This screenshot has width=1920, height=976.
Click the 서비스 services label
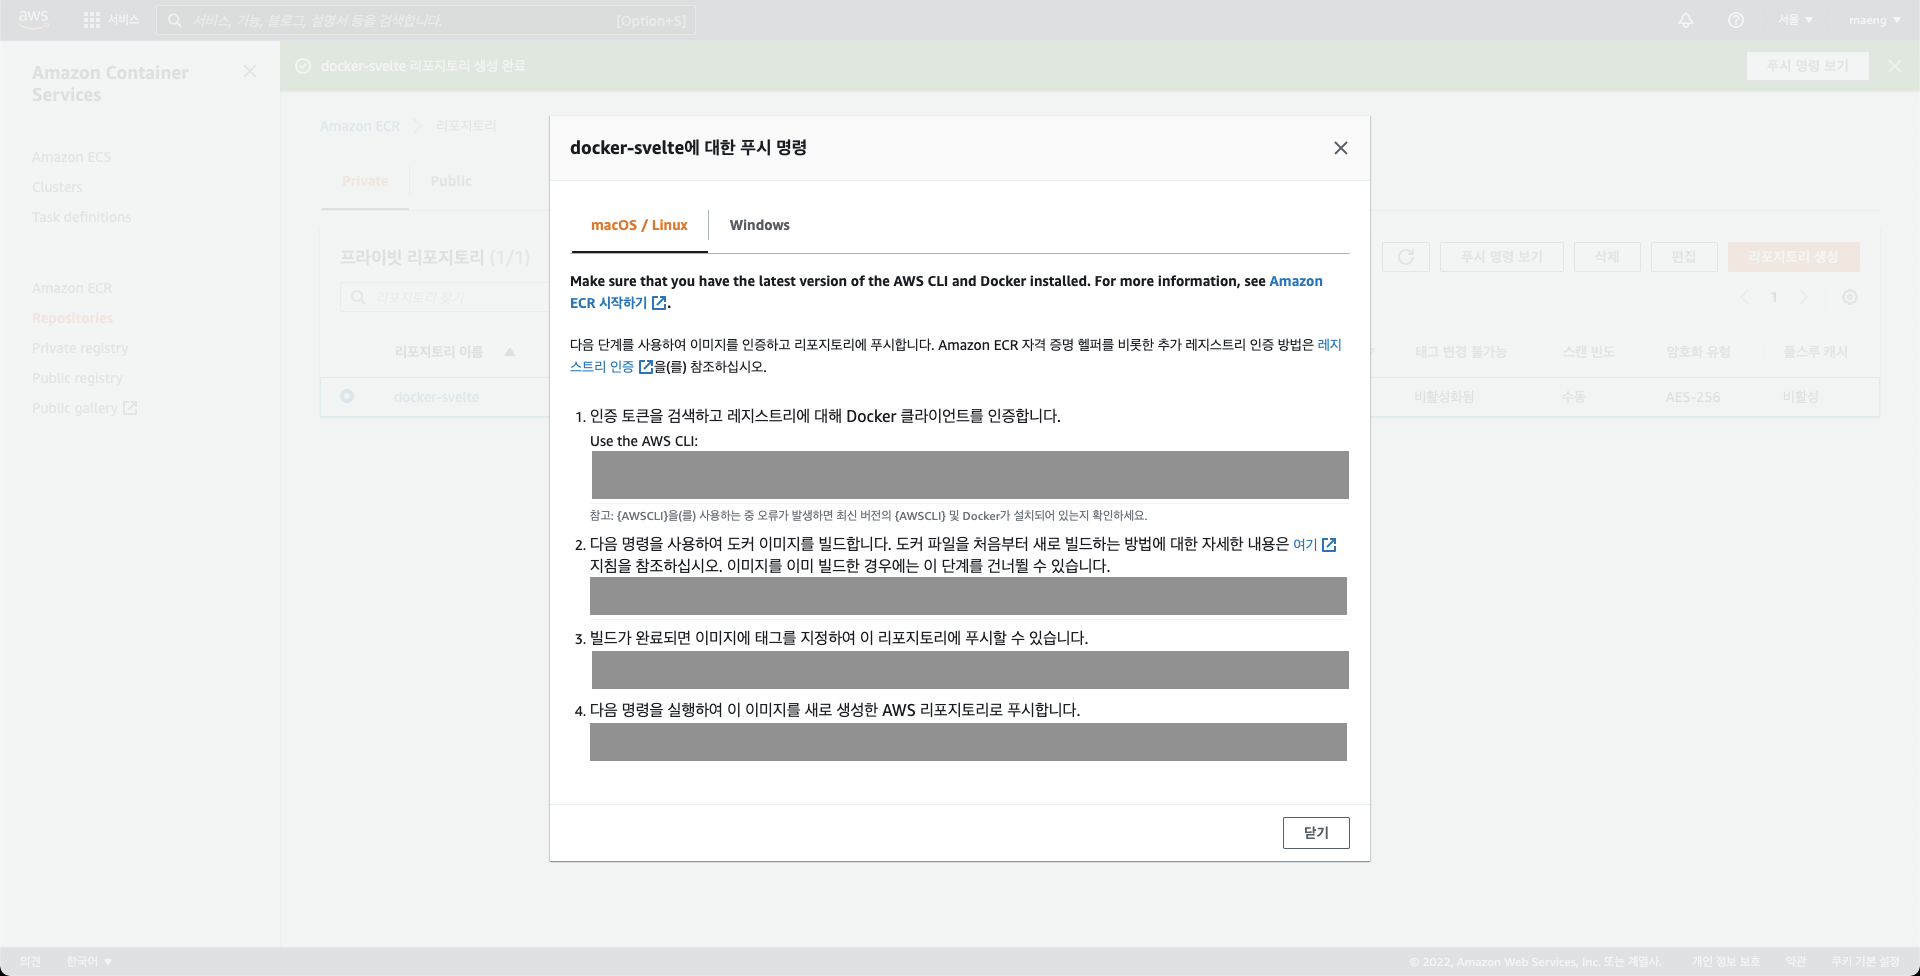(x=124, y=20)
